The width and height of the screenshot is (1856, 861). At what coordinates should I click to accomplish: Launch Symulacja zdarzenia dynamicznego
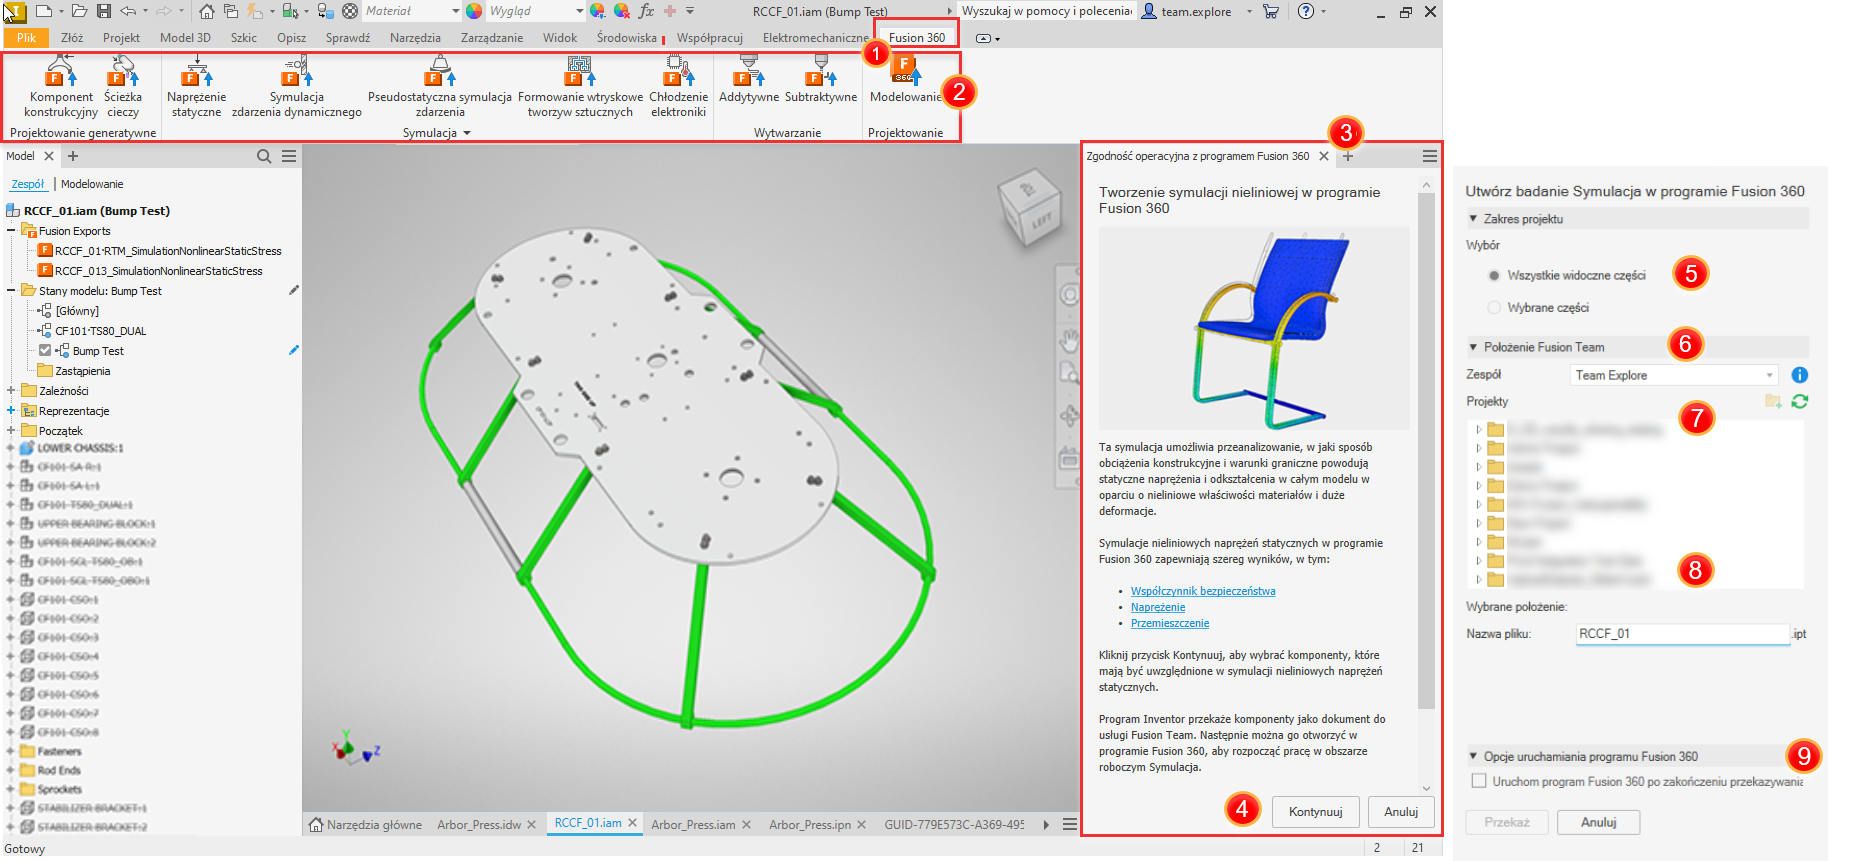tap(297, 72)
